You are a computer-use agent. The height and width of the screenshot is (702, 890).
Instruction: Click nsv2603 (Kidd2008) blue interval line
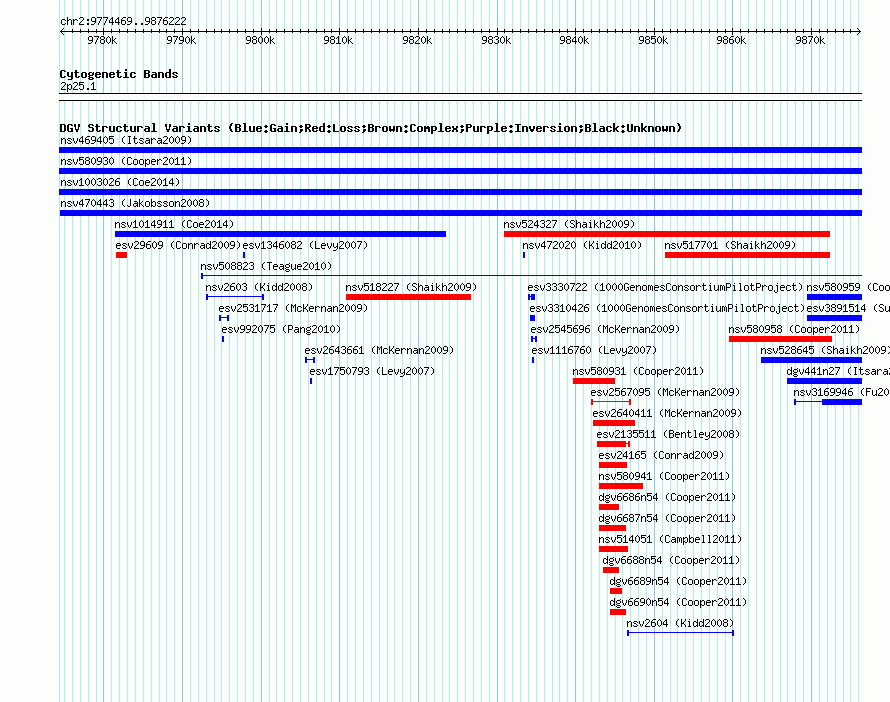pos(235,297)
